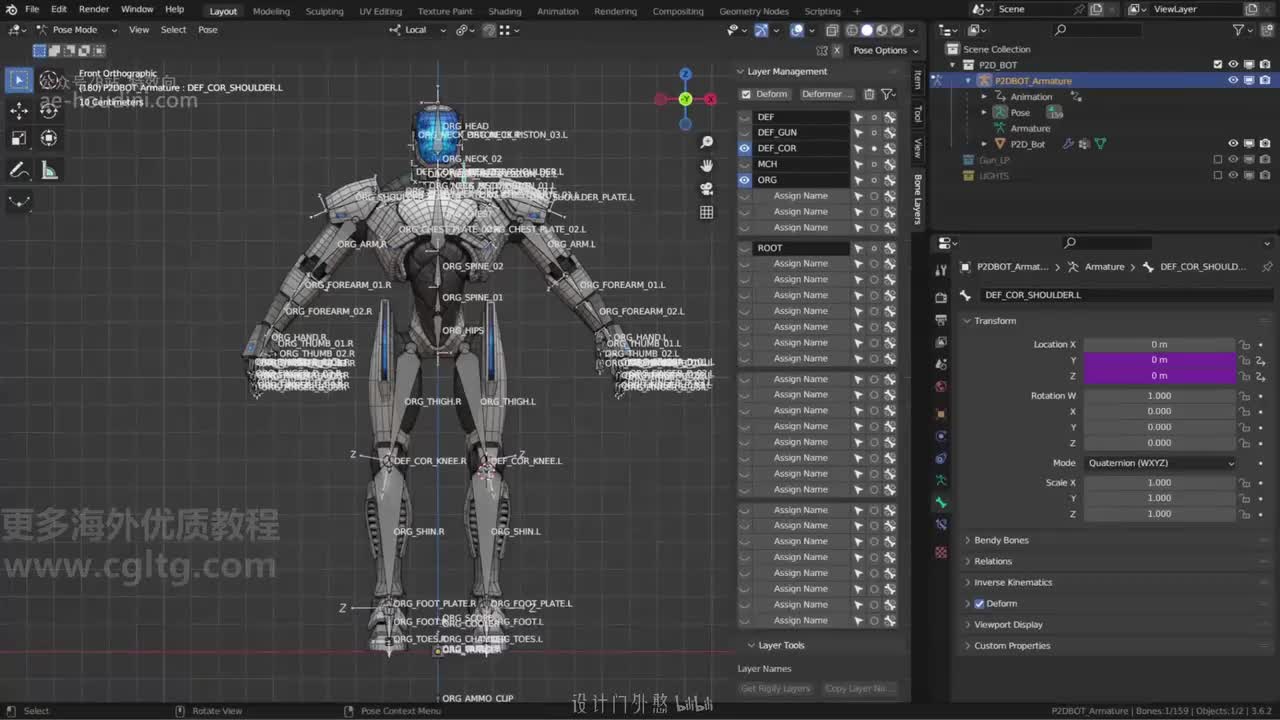Open the Render menu
The width and height of the screenshot is (1280, 720).
pyautogui.click(x=94, y=9)
